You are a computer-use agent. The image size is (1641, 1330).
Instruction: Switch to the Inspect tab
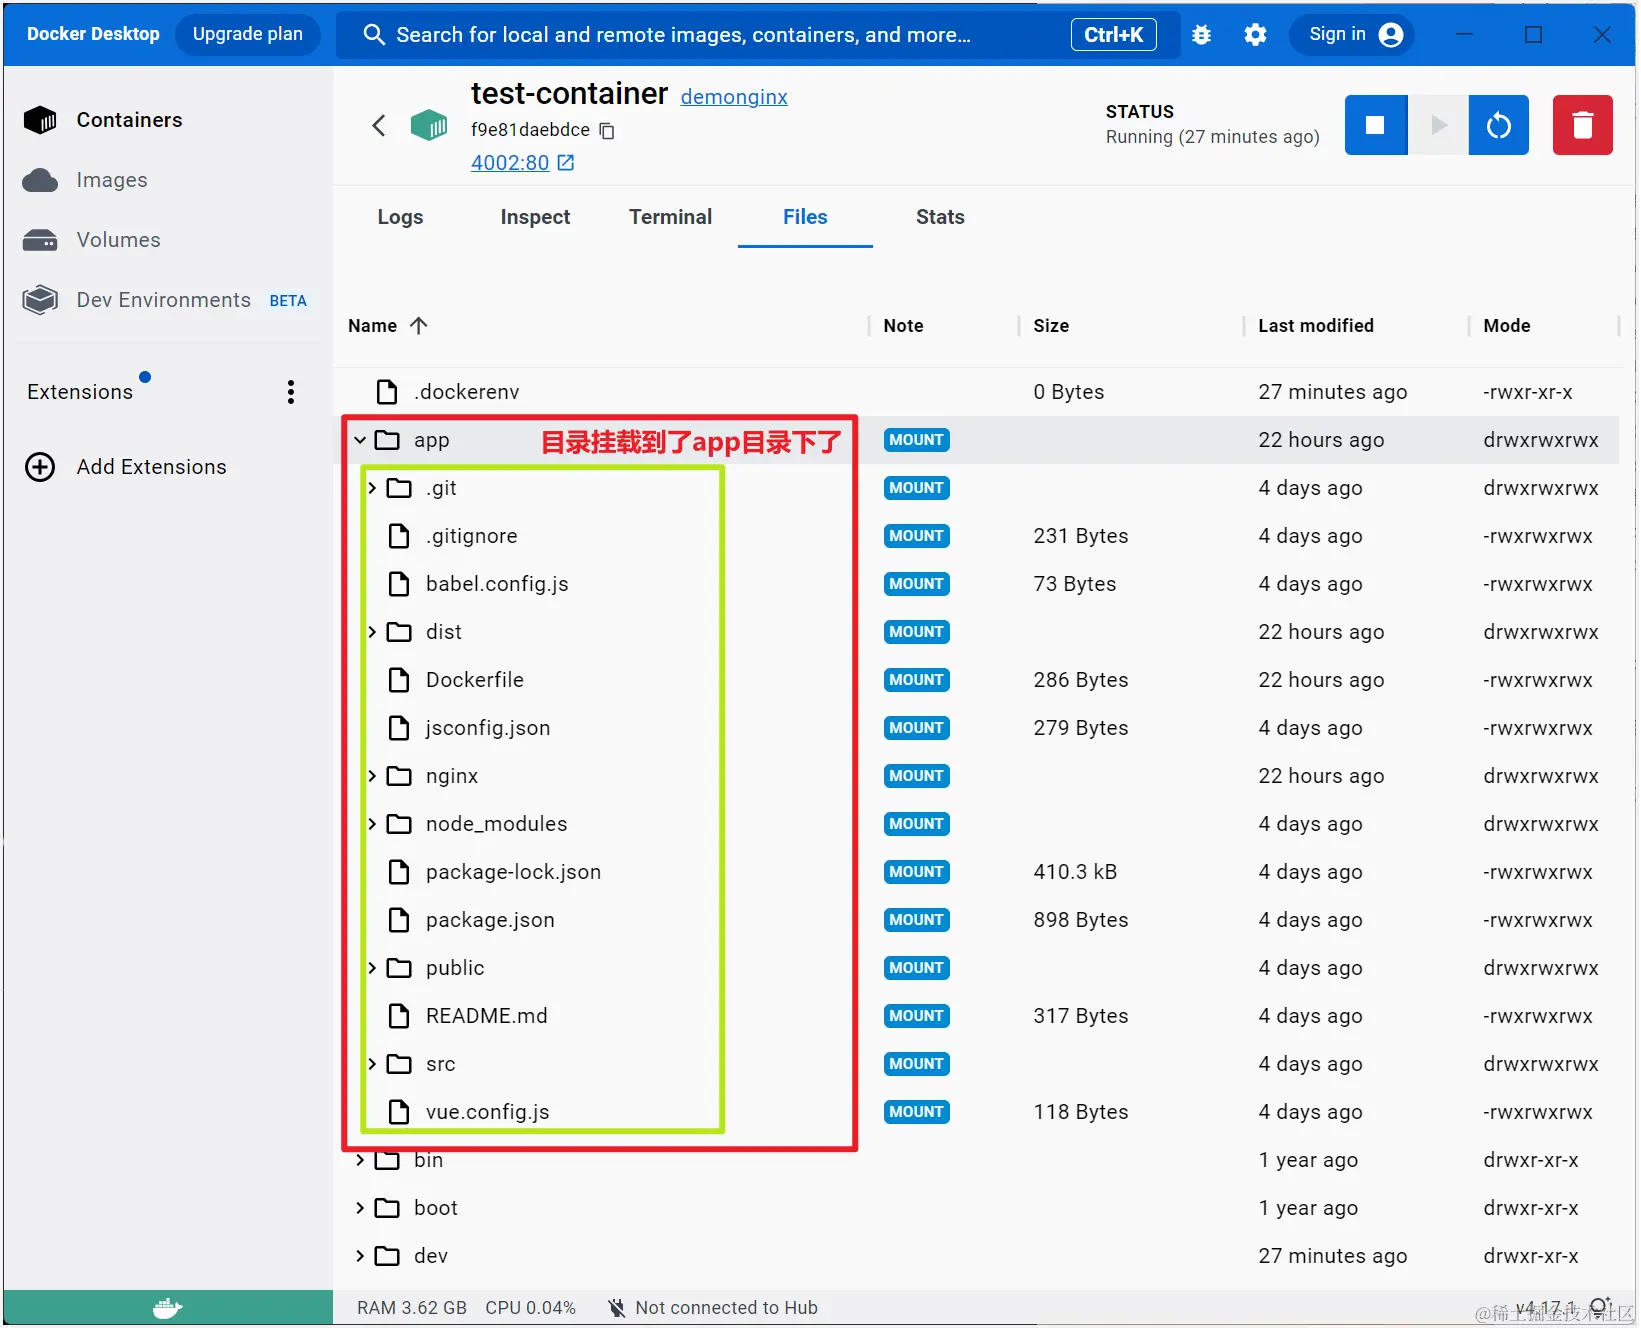pyautogui.click(x=535, y=217)
